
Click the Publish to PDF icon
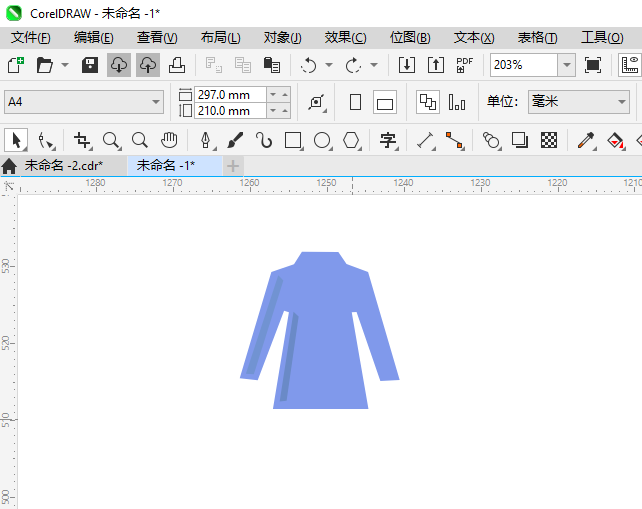(464, 65)
